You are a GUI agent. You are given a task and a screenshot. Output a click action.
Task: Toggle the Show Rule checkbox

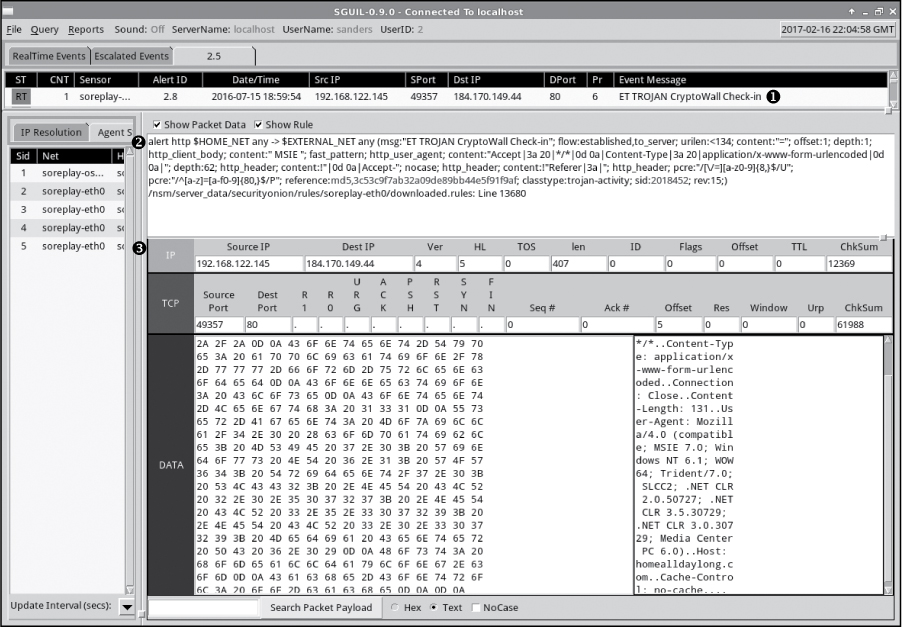pos(258,124)
